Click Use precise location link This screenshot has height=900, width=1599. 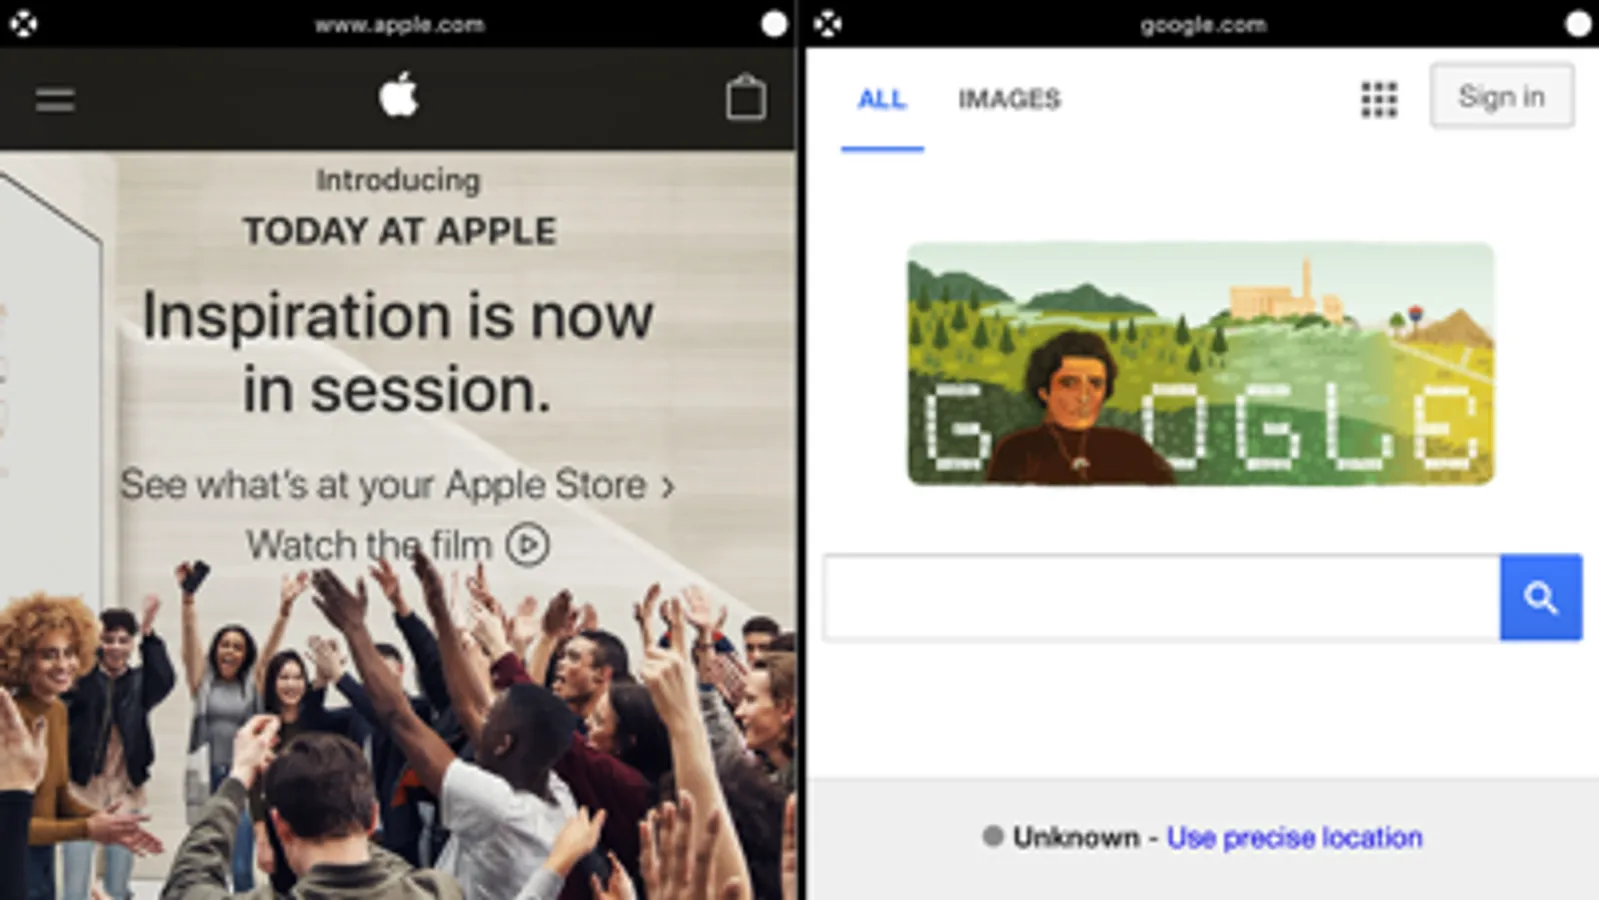(1294, 837)
